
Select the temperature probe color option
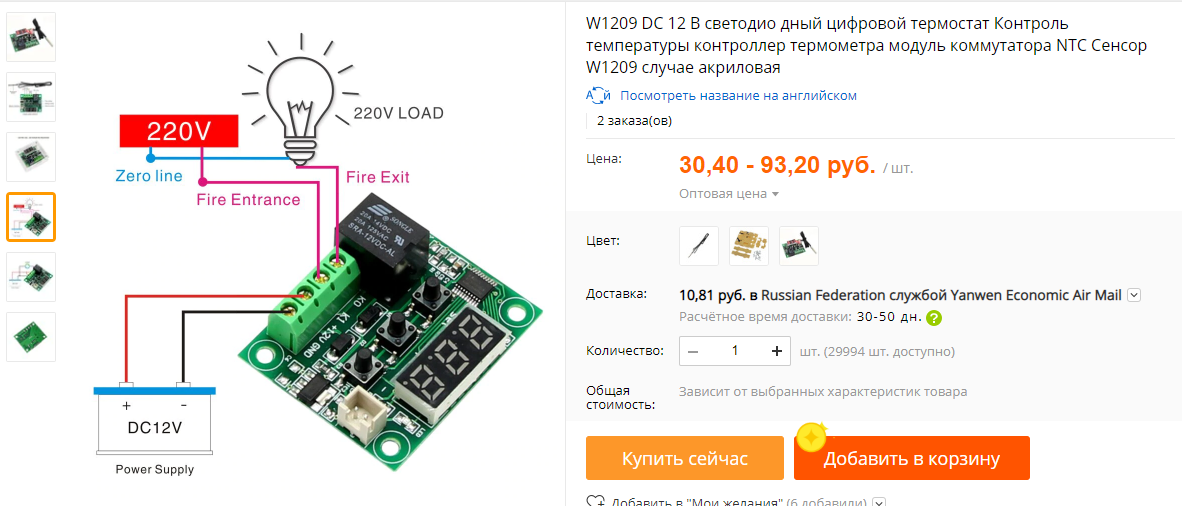699,246
